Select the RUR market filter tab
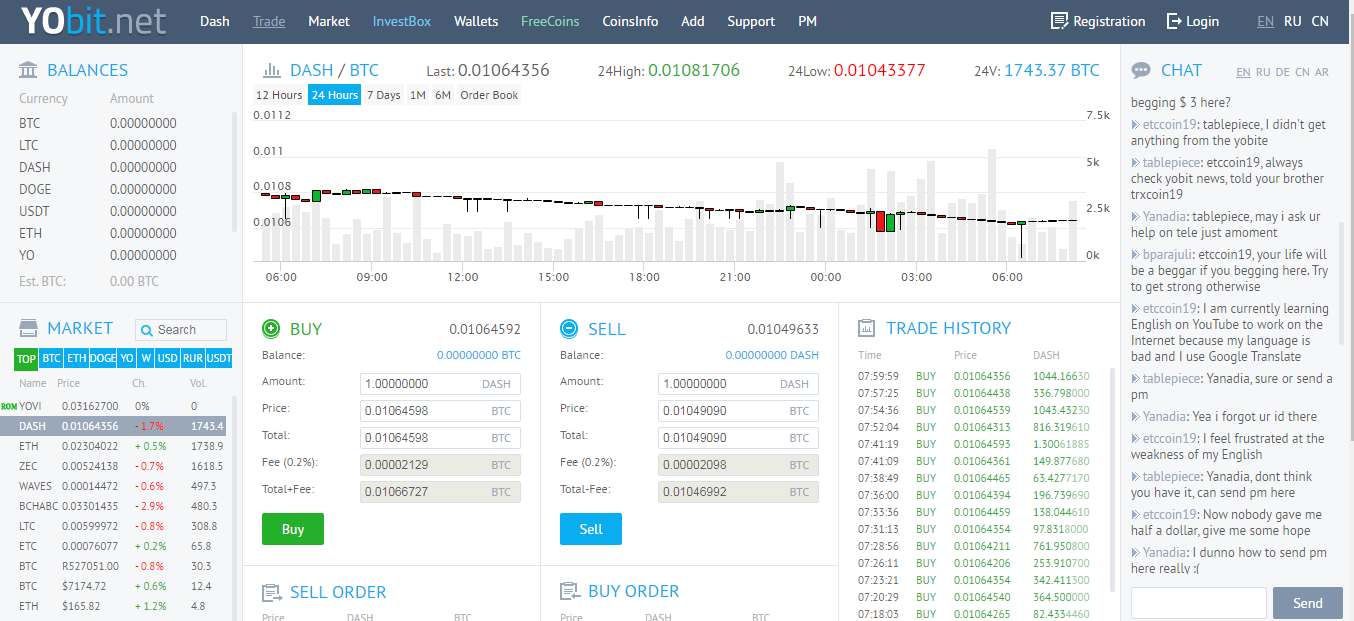1354x621 pixels. tap(192, 358)
